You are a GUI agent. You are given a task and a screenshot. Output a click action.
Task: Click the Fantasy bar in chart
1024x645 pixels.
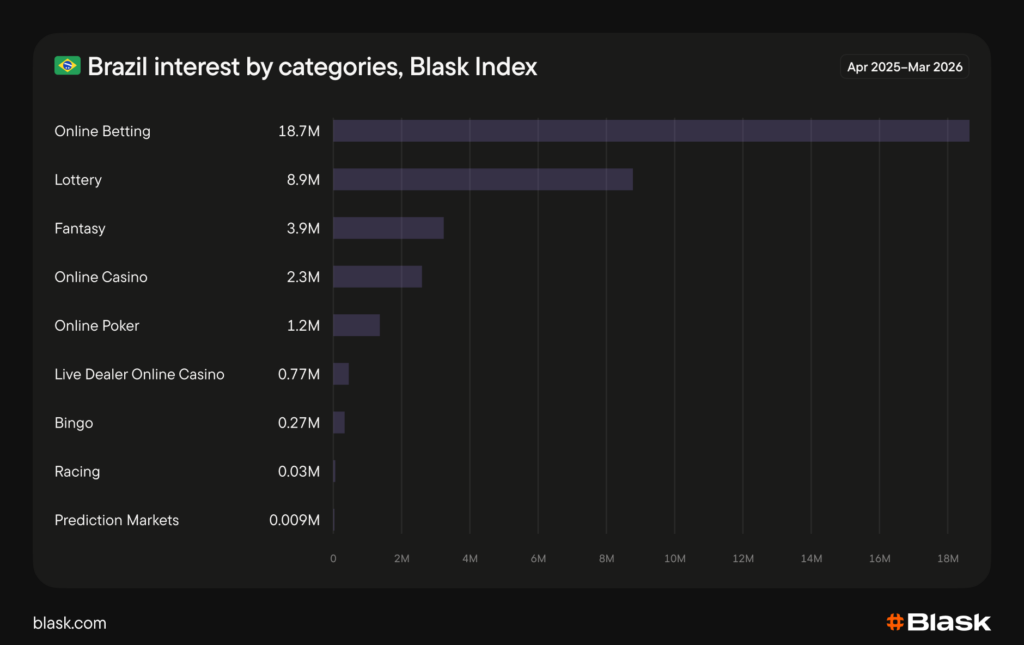(x=388, y=228)
